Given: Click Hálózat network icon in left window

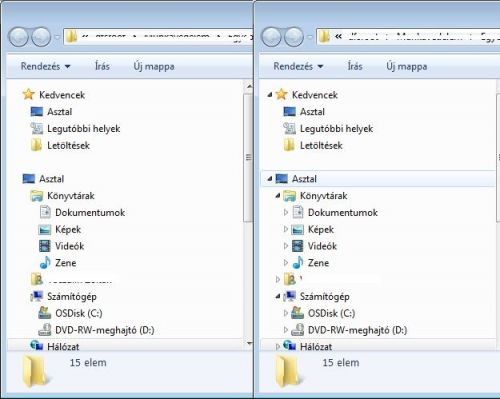Looking at the screenshot, I should coord(37,345).
